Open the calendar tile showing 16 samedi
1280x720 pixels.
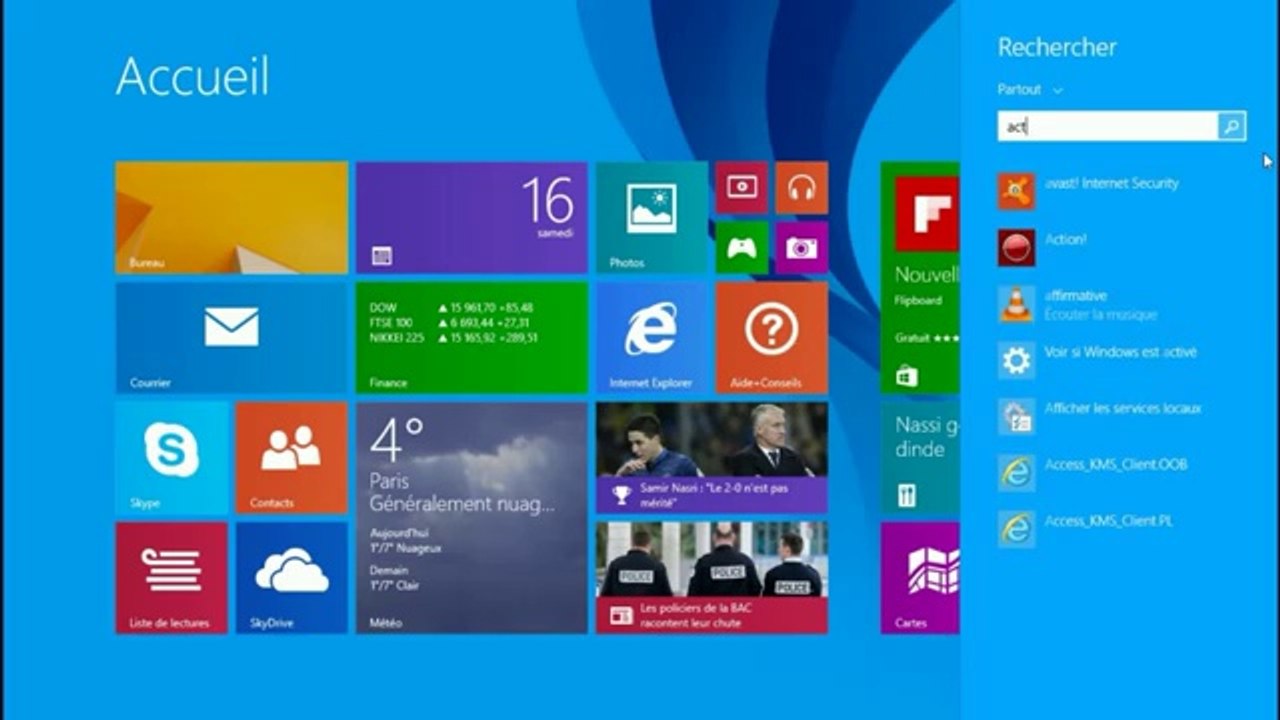point(472,218)
